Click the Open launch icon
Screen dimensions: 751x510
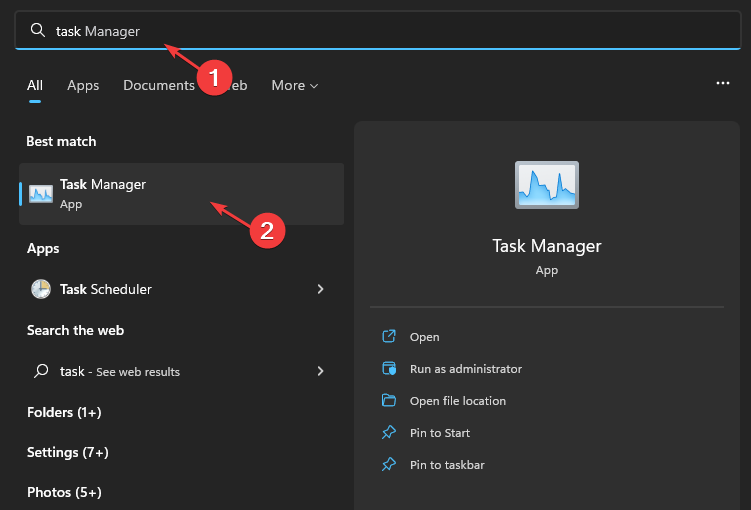[x=389, y=336]
